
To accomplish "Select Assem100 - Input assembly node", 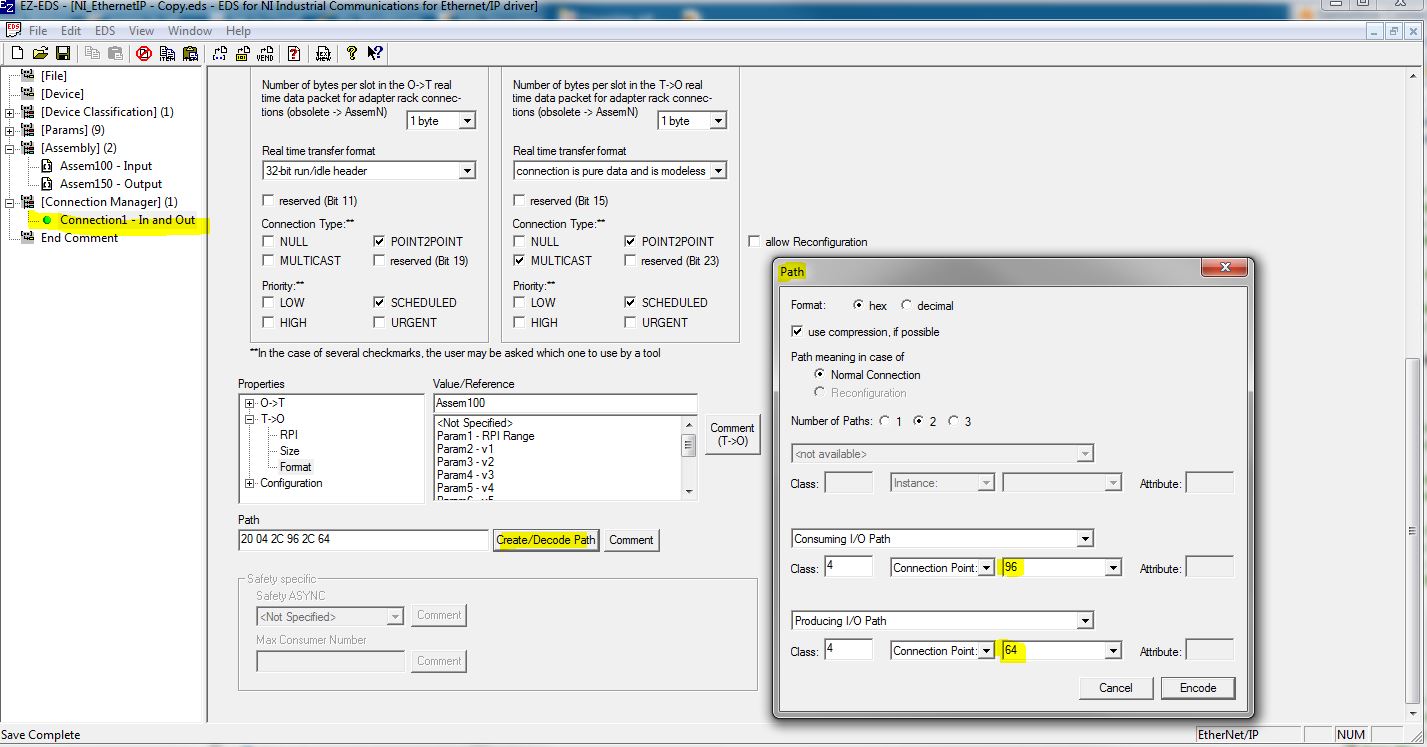I will [x=106, y=166].
